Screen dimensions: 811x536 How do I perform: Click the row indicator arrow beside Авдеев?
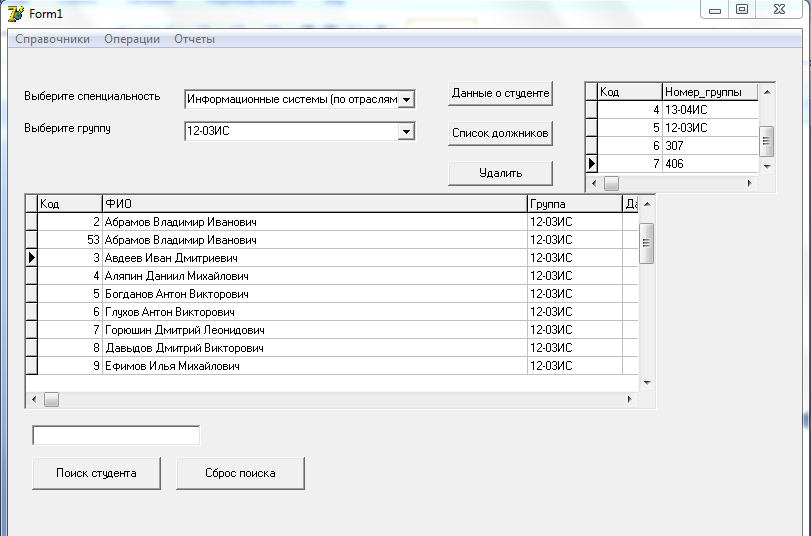coord(32,258)
